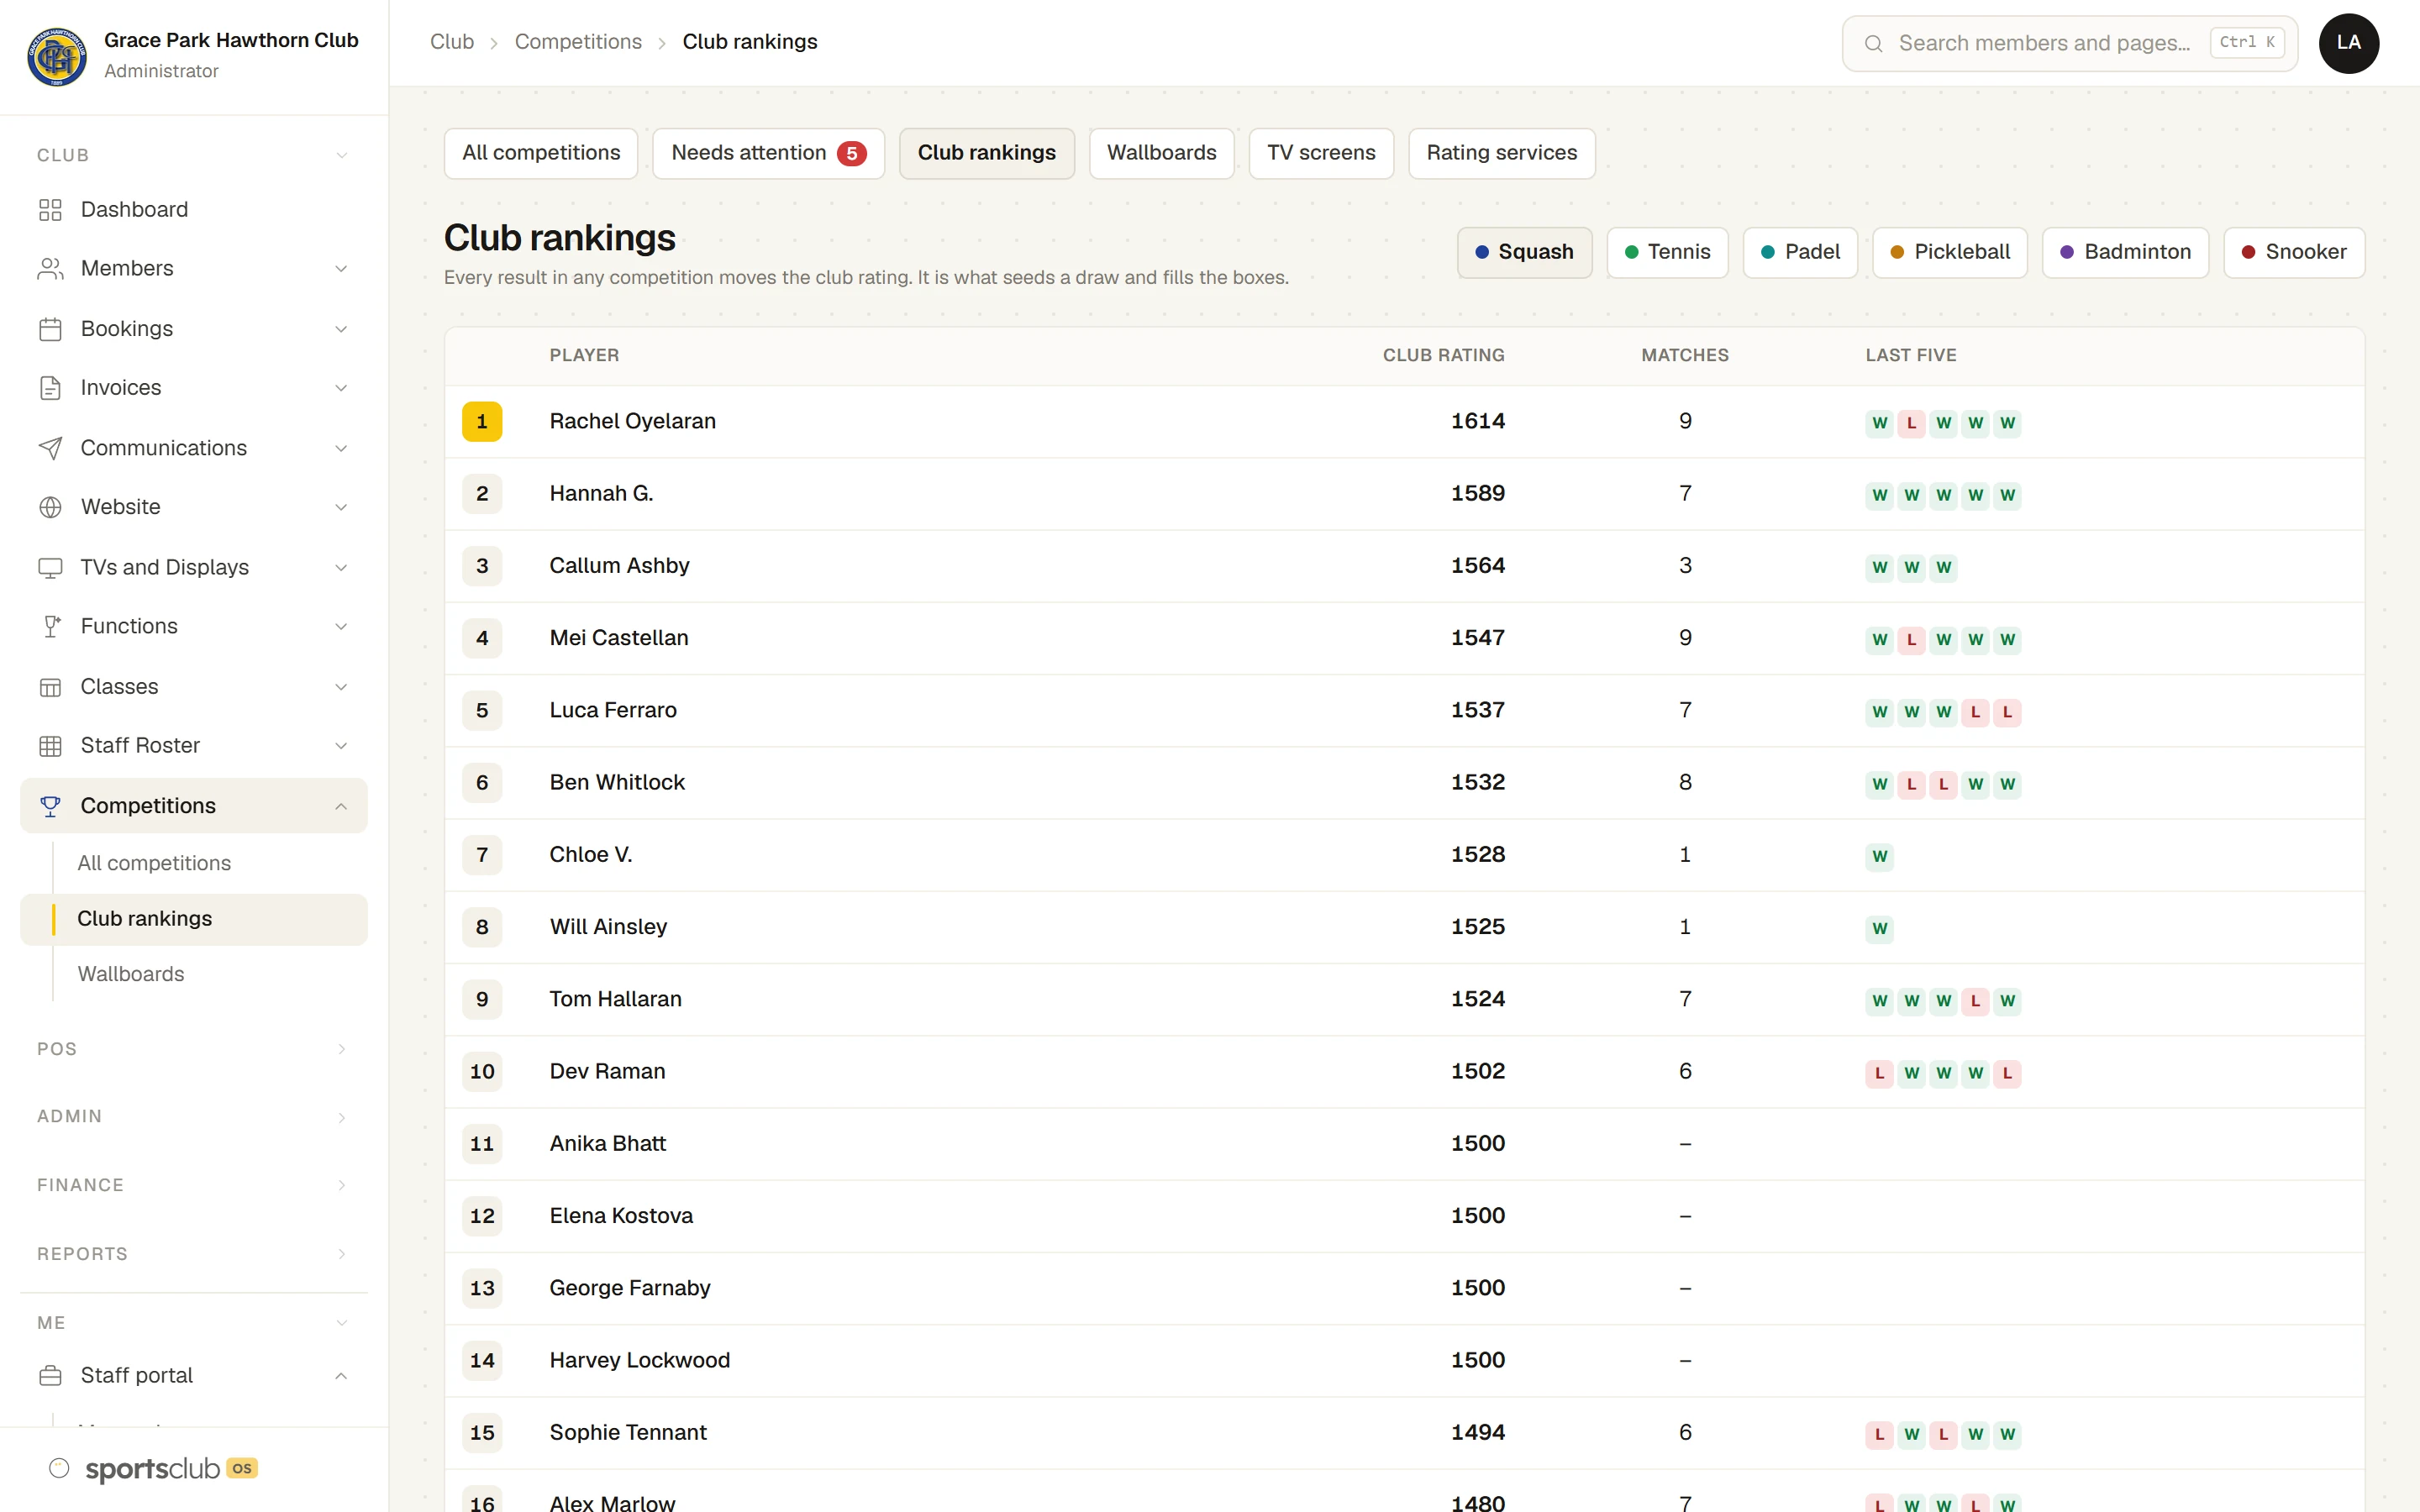Click the Bookings calendar icon
This screenshot has height=1512, width=2420.
[x=50, y=328]
